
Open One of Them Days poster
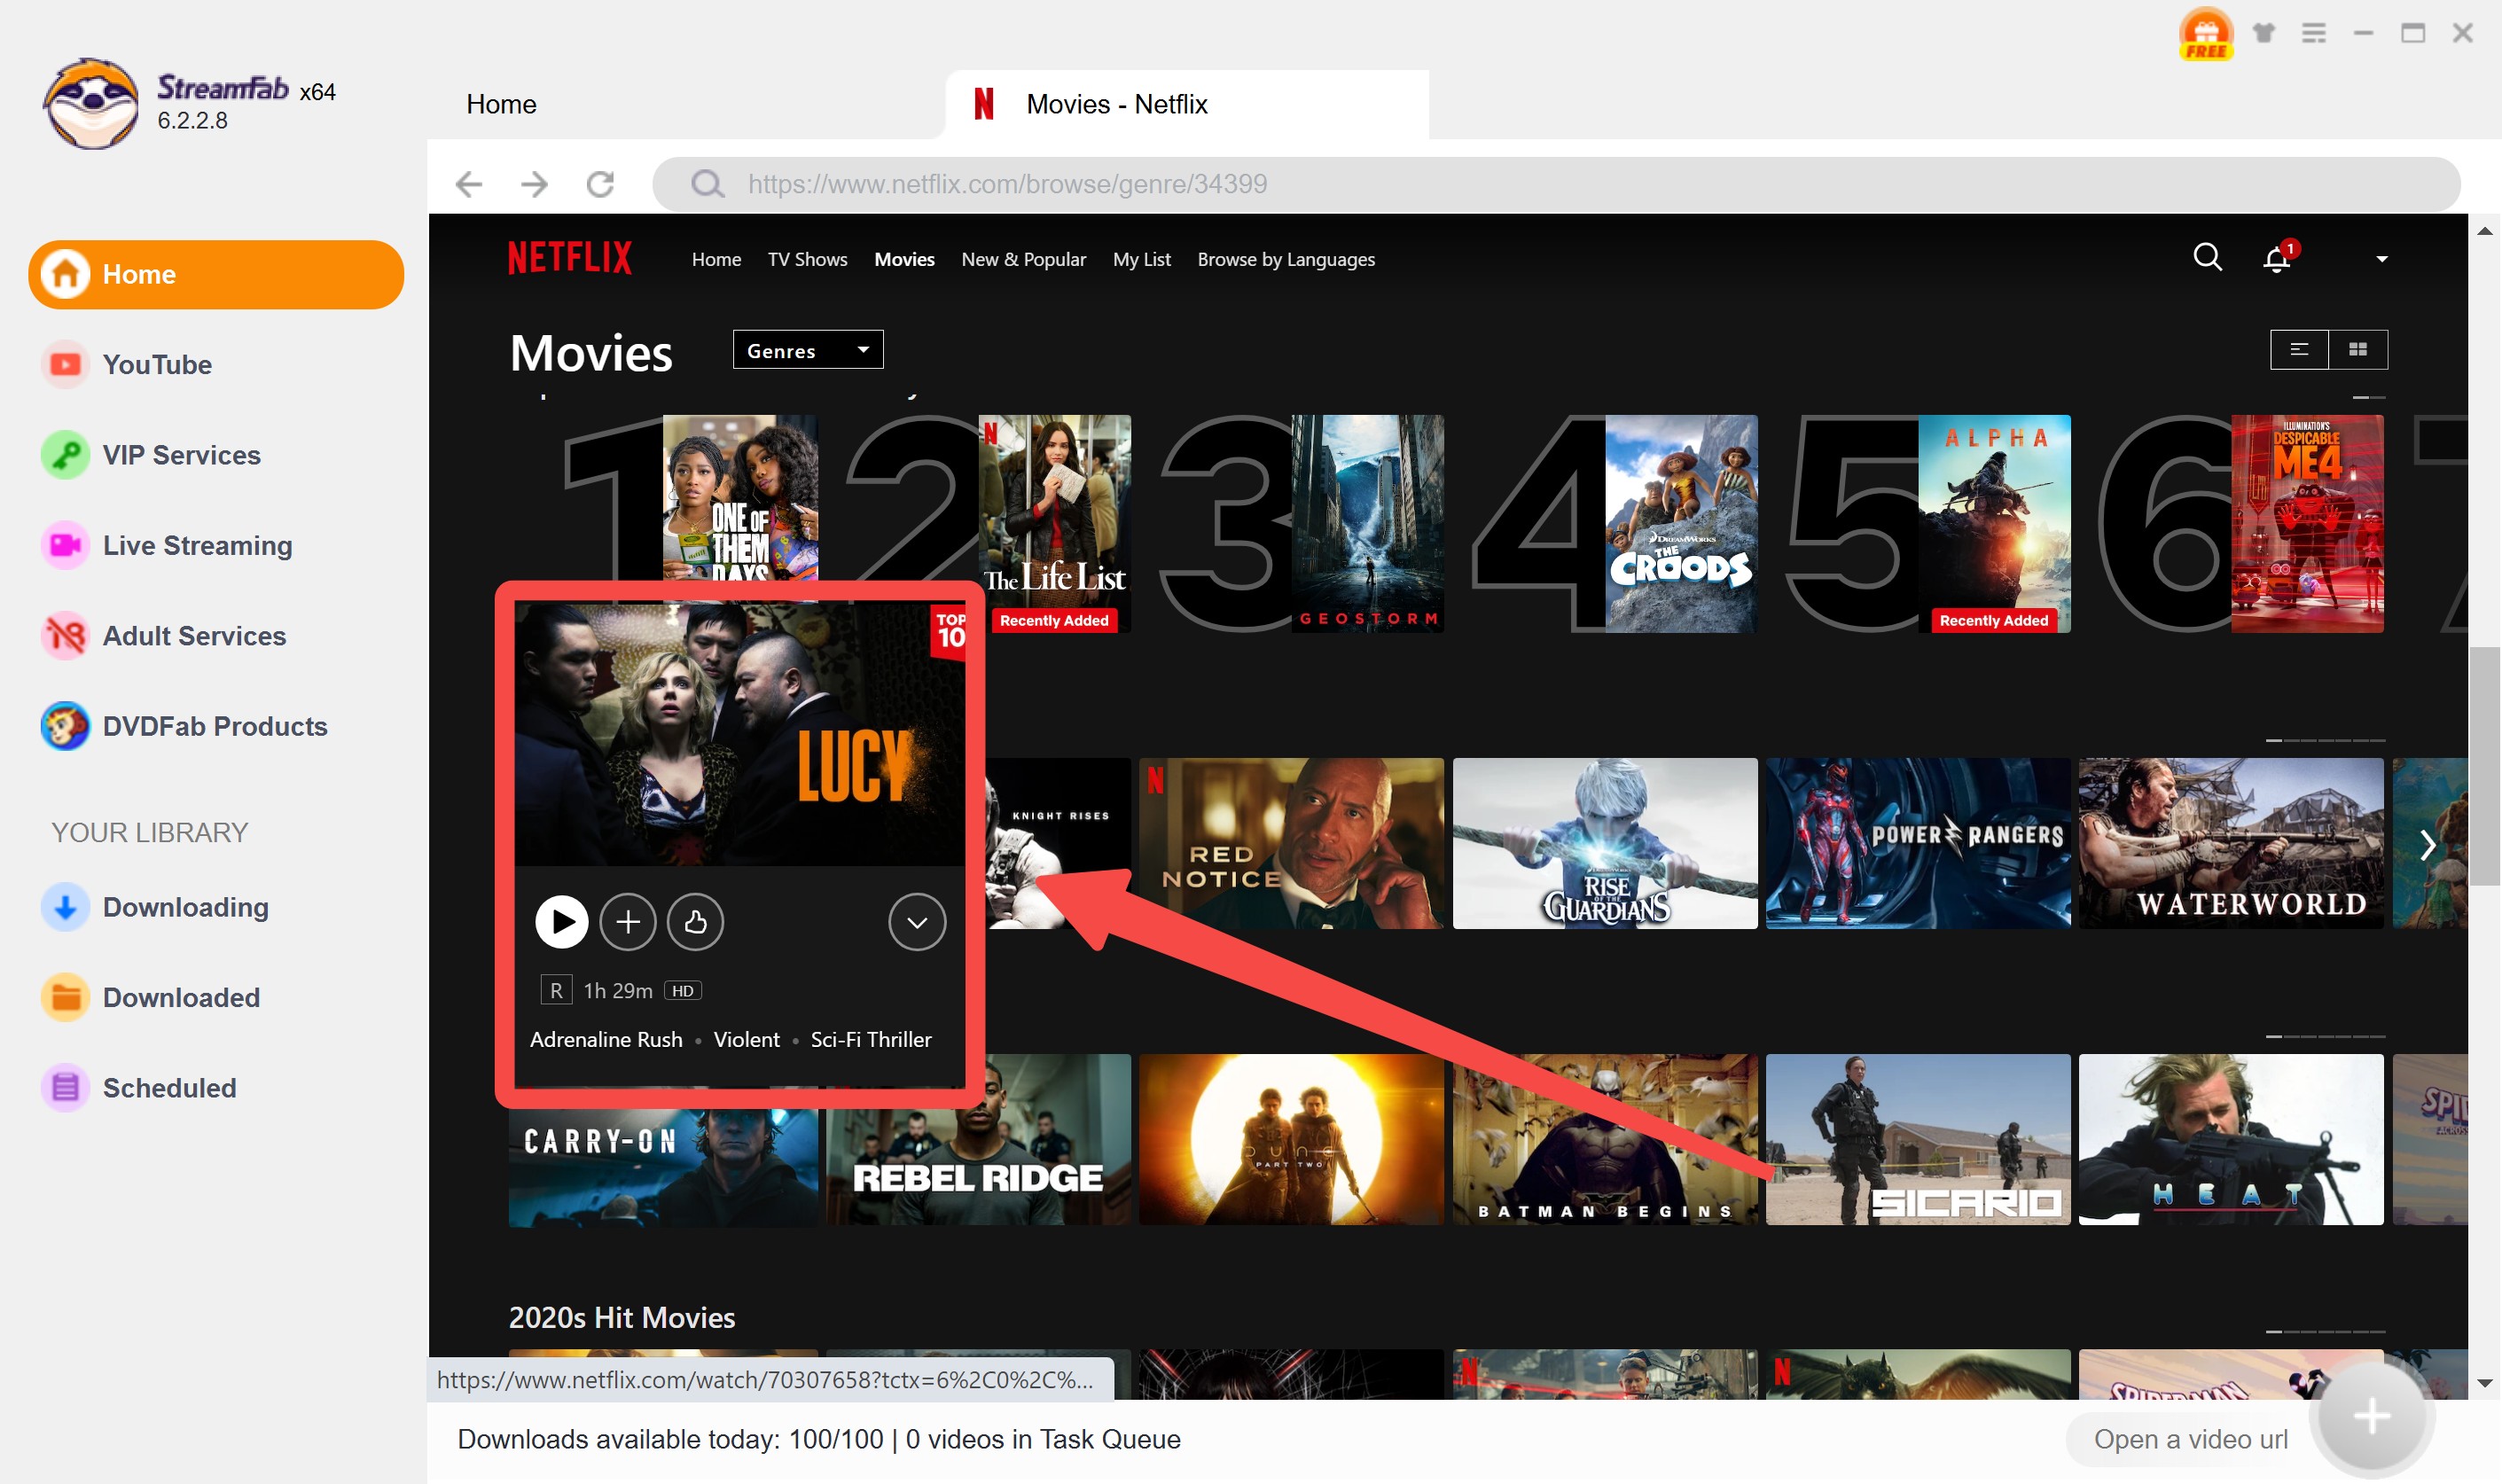pos(740,498)
